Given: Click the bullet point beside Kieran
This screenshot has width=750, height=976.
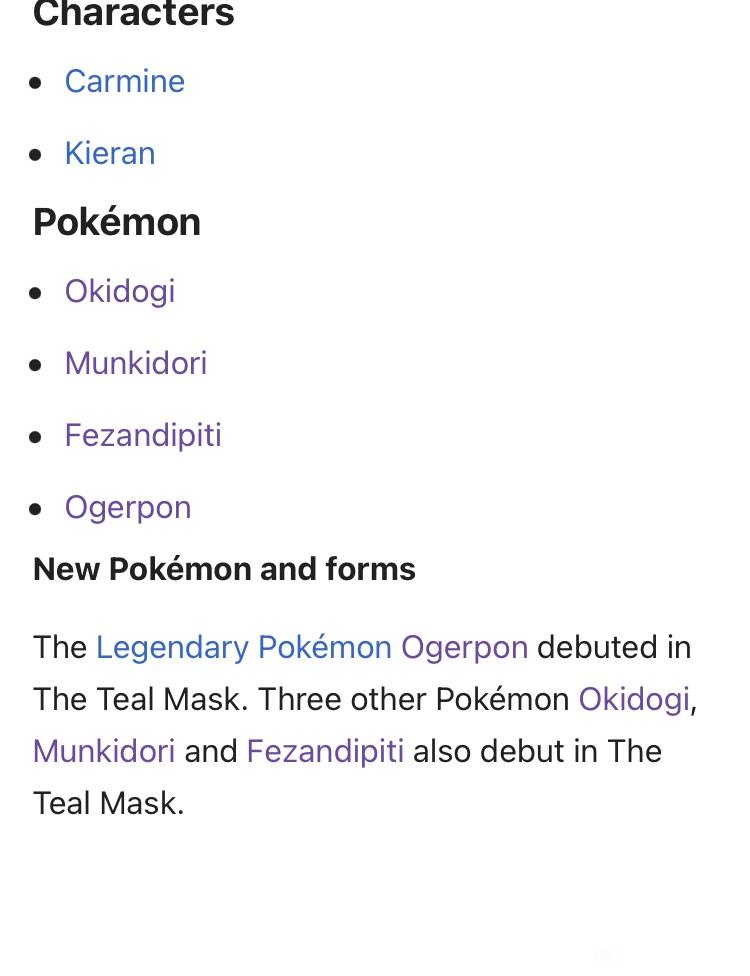Looking at the screenshot, I should click(x=35, y=154).
